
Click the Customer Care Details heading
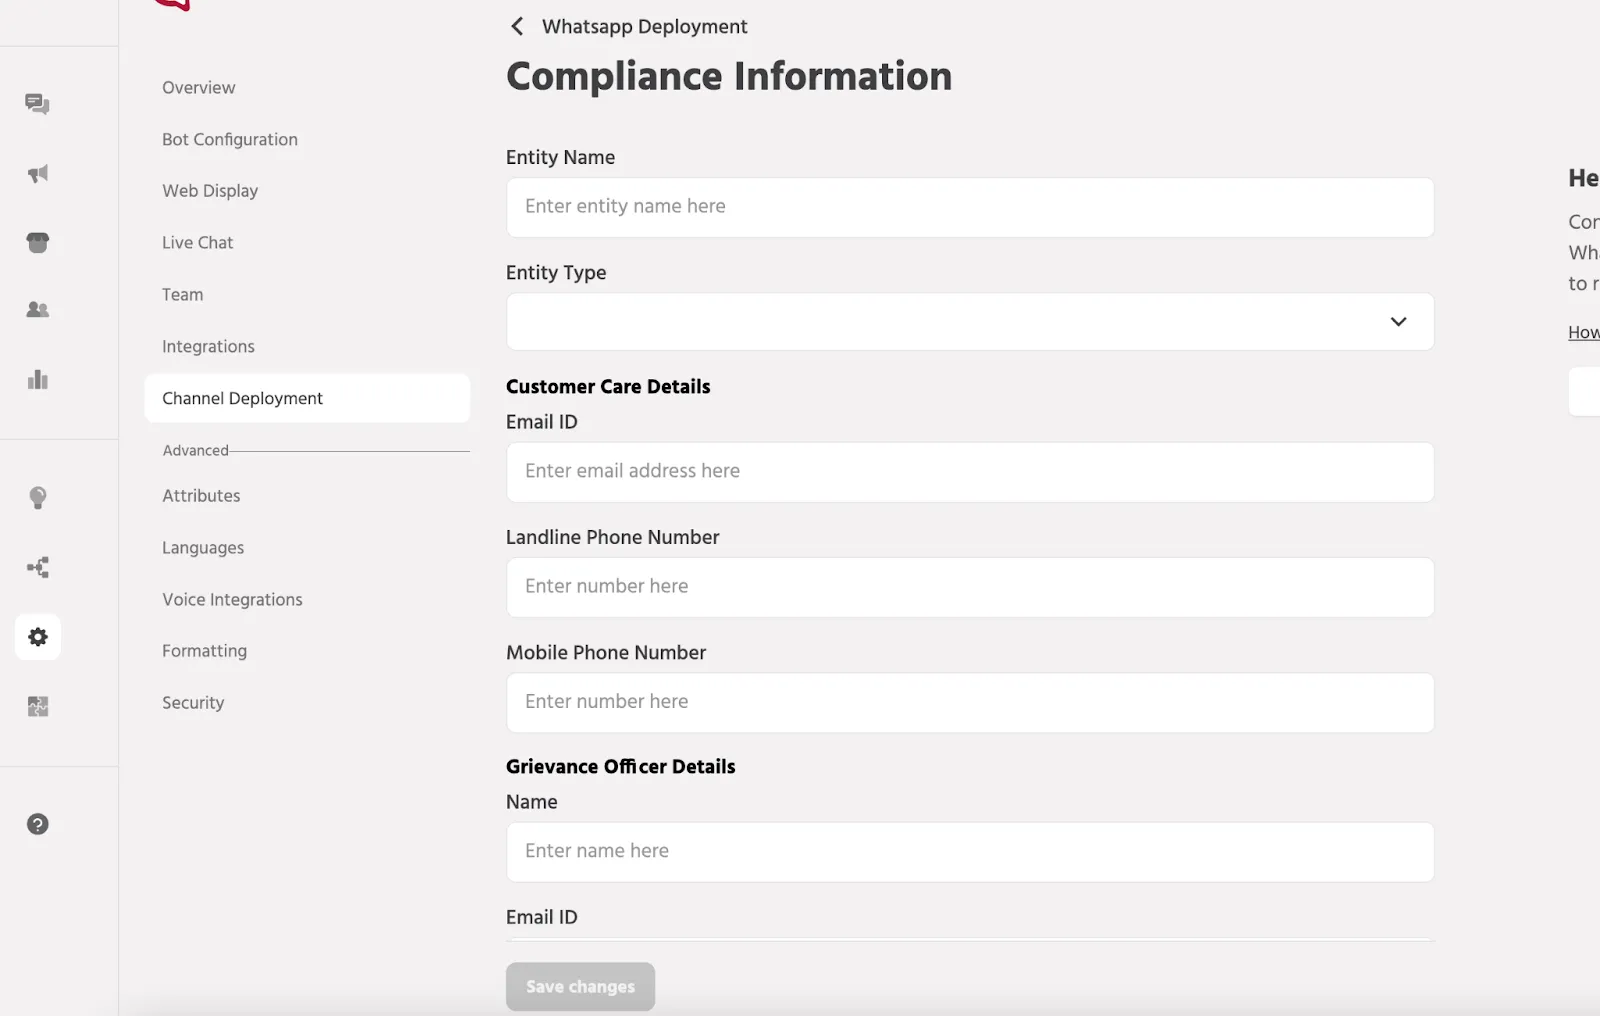(x=608, y=387)
